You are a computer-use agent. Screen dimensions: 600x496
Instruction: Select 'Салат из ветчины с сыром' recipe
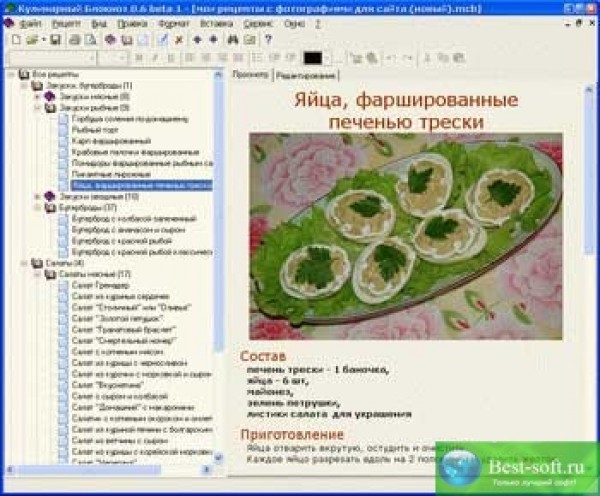pos(120,441)
